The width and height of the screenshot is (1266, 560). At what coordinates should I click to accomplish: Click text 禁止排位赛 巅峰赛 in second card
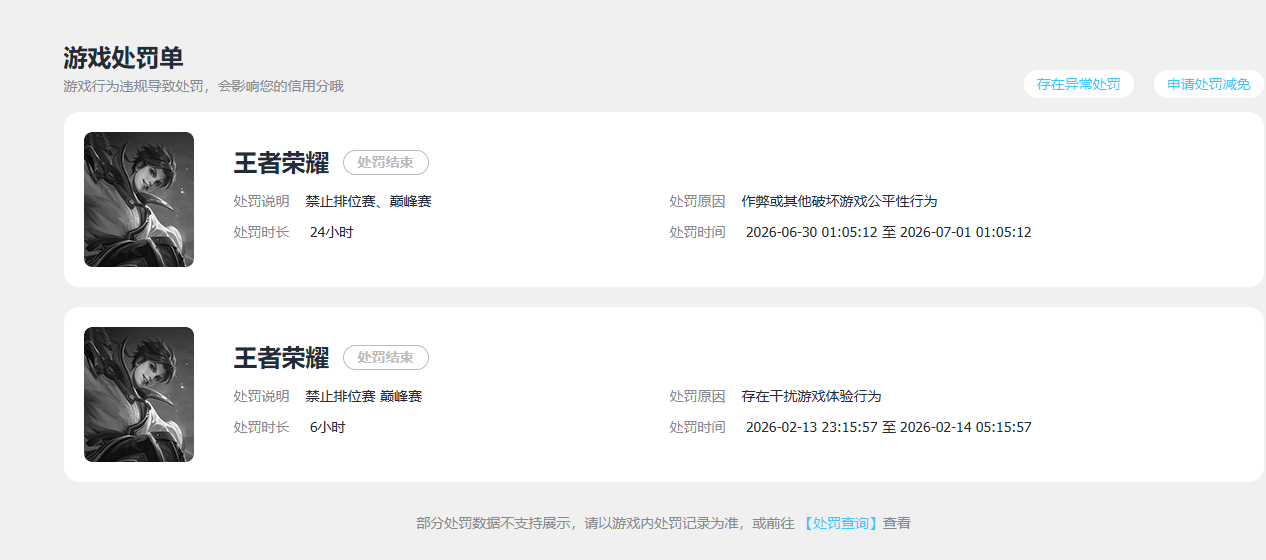click(364, 396)
